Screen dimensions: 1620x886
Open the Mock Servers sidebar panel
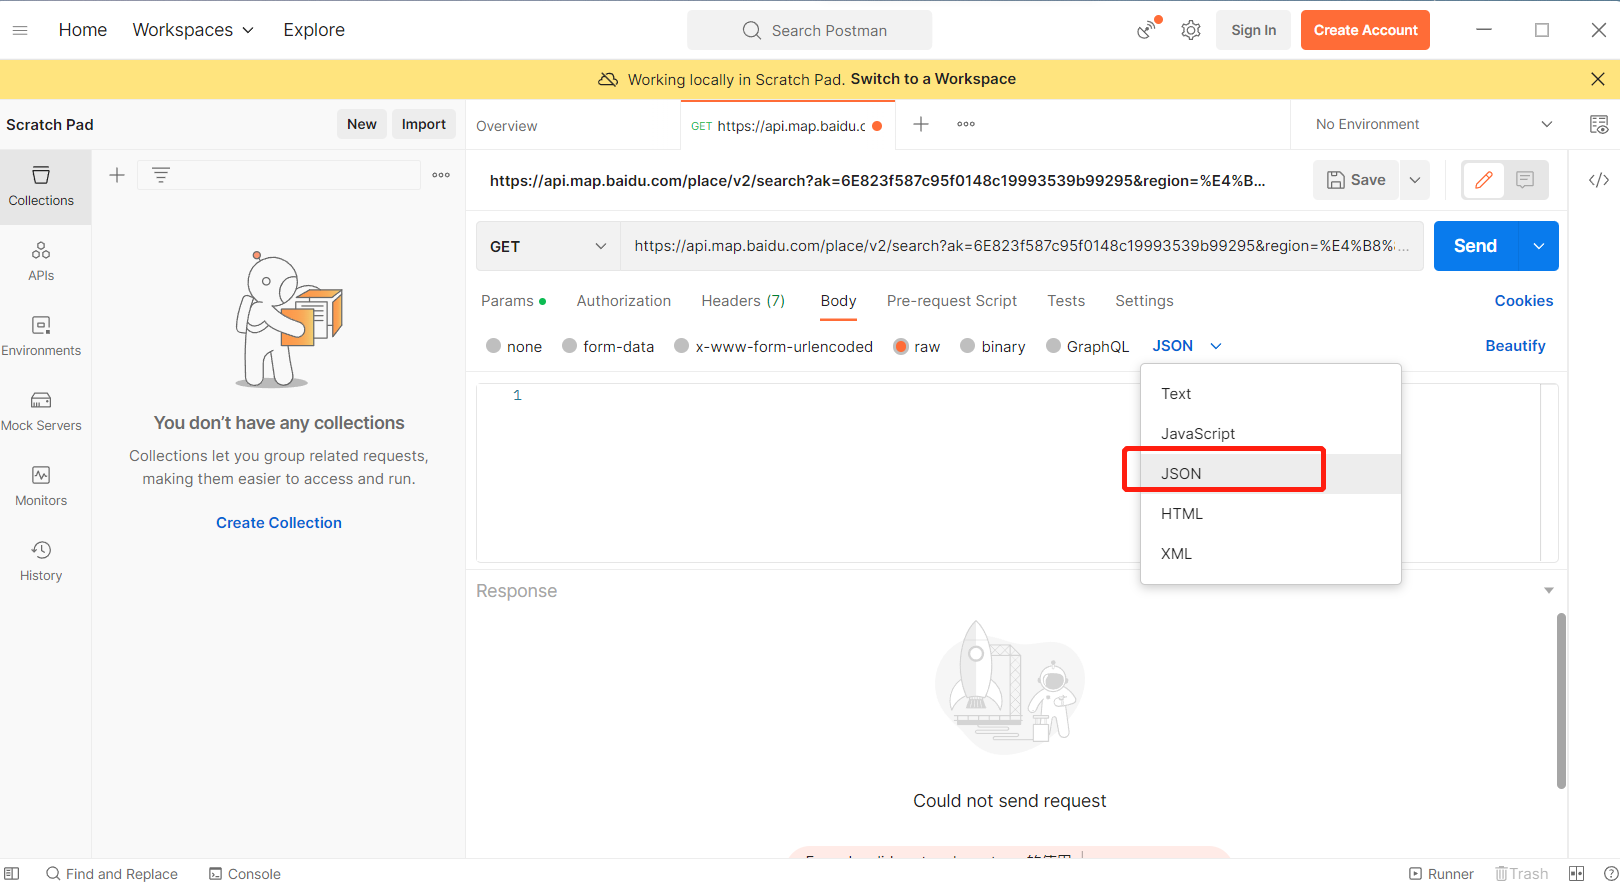tap(41, 412)
